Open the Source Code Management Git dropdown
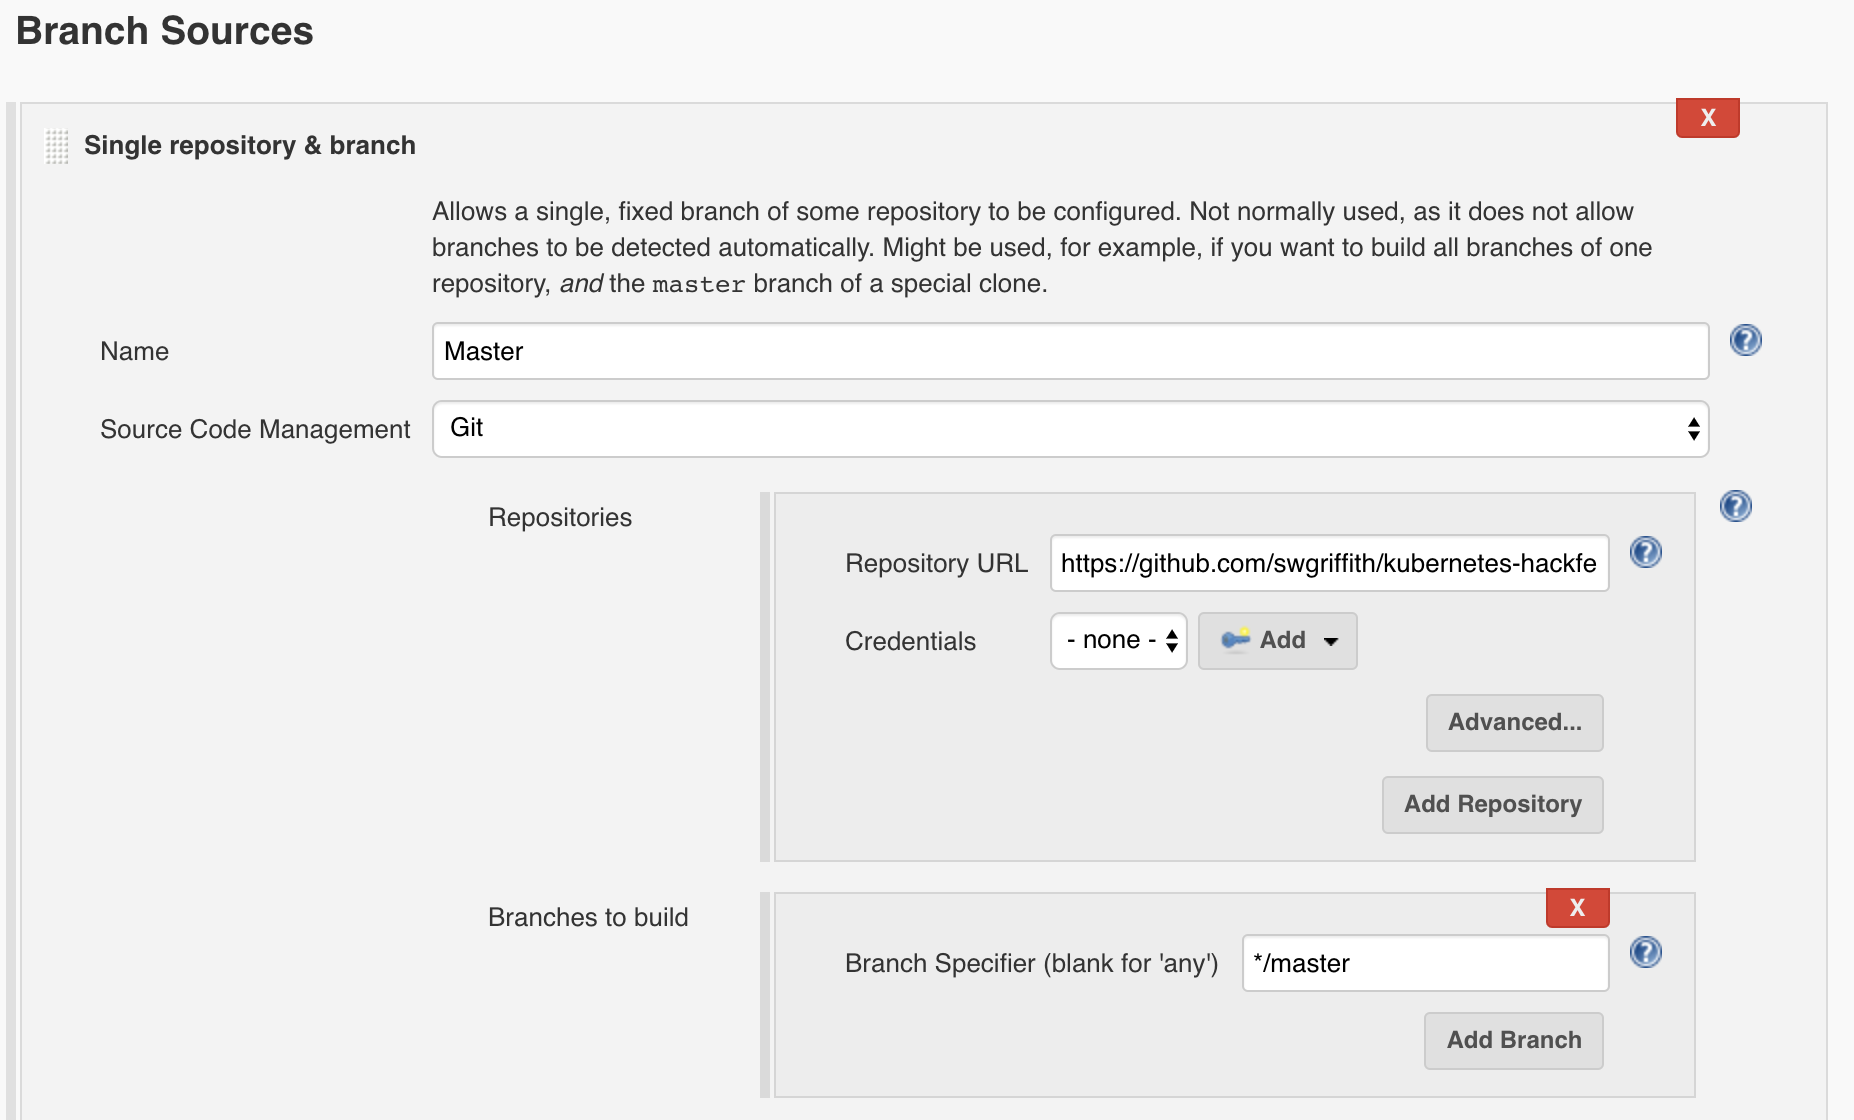The height and width of the screenshot is (1120, 1854). click(x=1070, y=429)
